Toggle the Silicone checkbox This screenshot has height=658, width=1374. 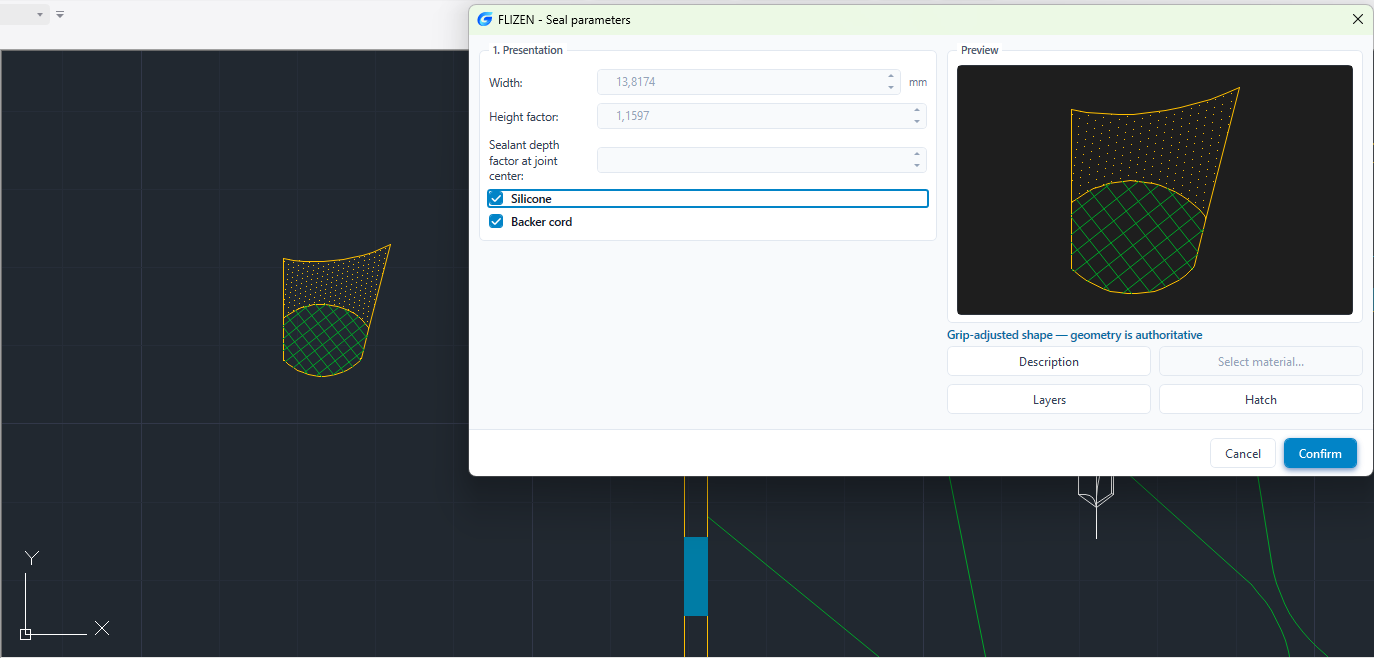[496, 199]
